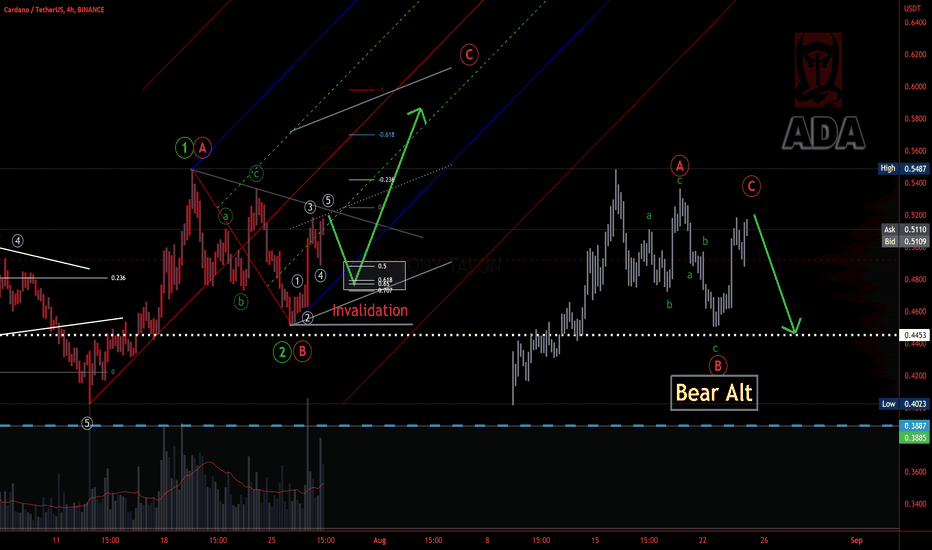Select the High 0.5487 price tag
932x550 pixels.
pos(903,169)
